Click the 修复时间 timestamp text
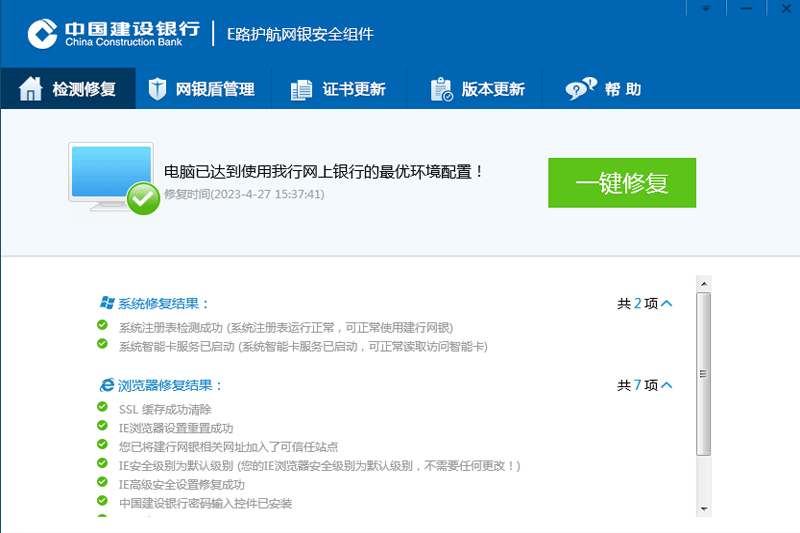The width and height of the screenshot is (800, 533). click(244, 194)
